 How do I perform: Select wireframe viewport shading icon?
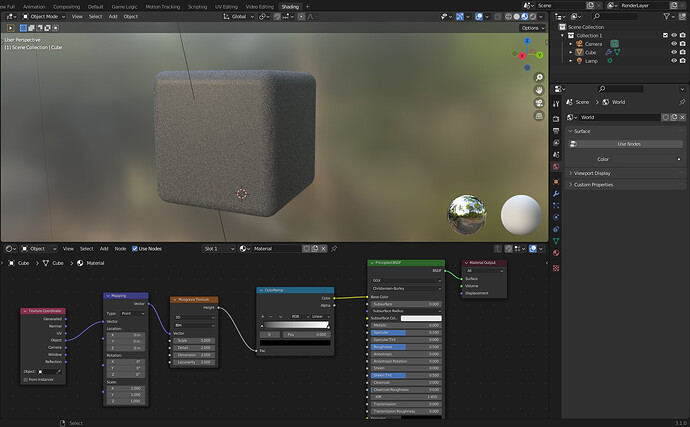(508, 17)
